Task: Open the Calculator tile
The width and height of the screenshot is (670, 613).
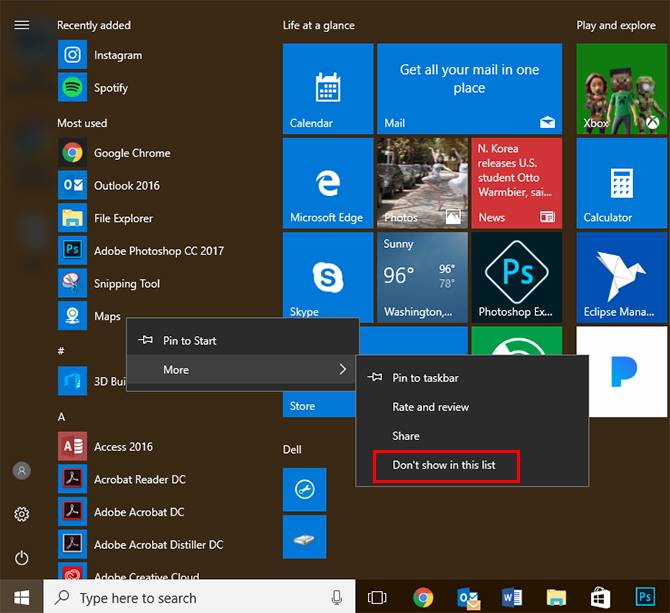Action: (621, 183)
